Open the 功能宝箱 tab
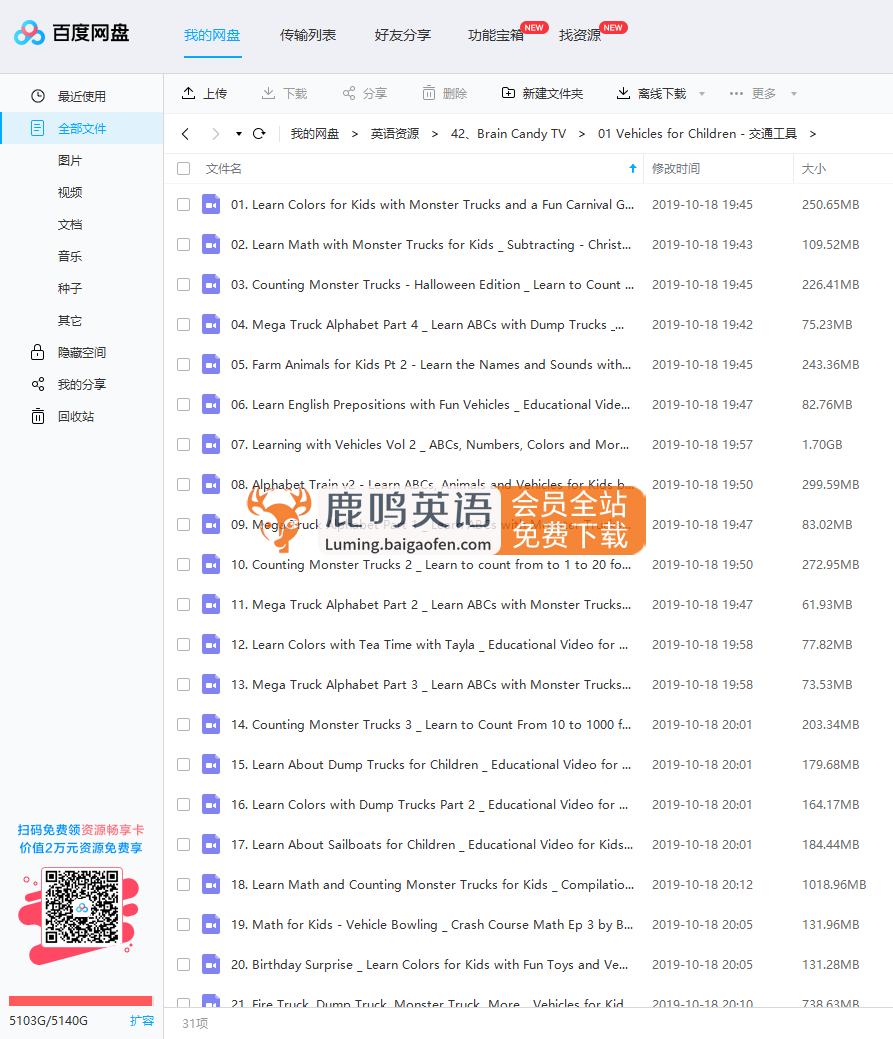The image size is (893, 1039). (496, 34)
